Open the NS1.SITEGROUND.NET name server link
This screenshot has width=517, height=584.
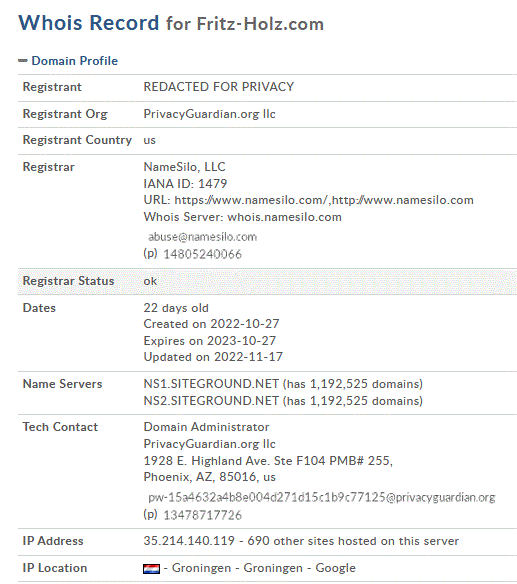pos(211,384)
